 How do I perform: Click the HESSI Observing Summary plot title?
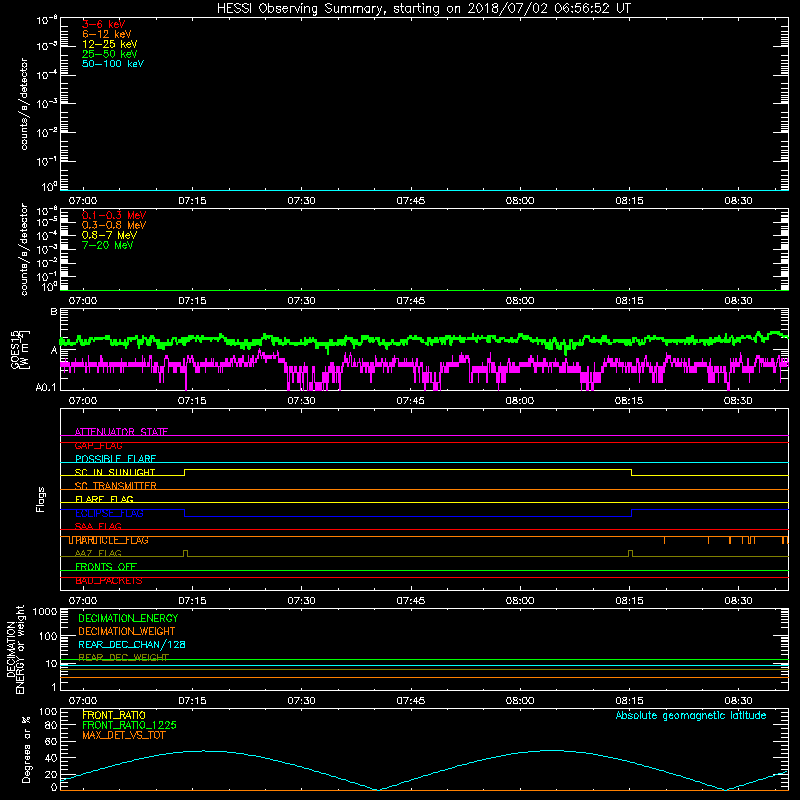(x=423, y=8)
